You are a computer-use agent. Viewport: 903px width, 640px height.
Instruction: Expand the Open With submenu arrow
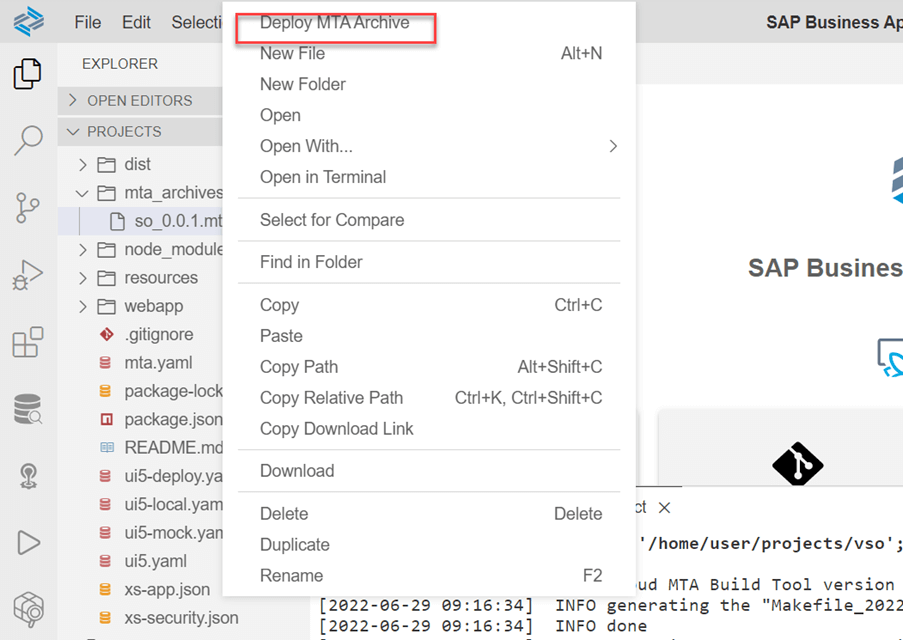(613, 146)
